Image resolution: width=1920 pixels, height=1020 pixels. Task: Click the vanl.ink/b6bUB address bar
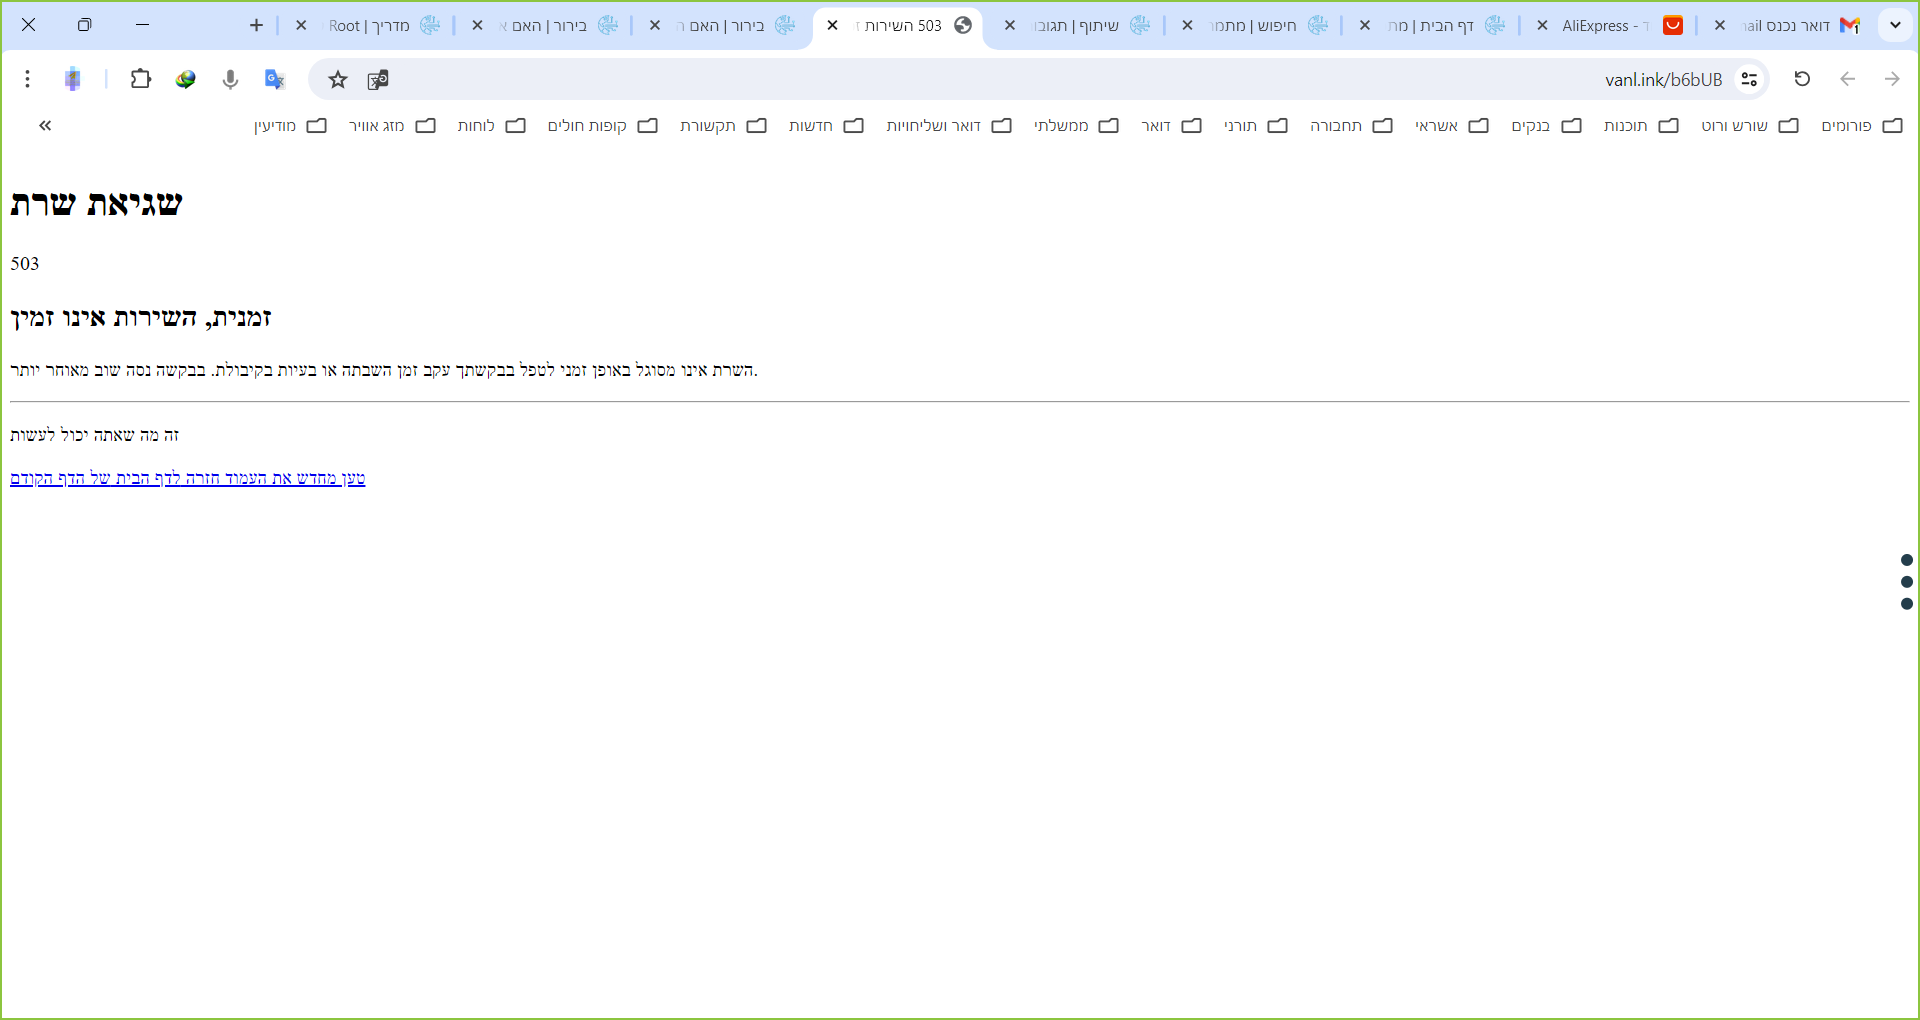1040,79
